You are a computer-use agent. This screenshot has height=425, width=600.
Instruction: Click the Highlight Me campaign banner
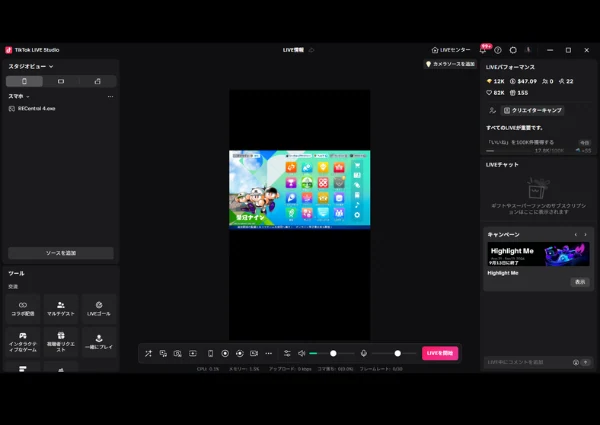(x=538, y=254)
